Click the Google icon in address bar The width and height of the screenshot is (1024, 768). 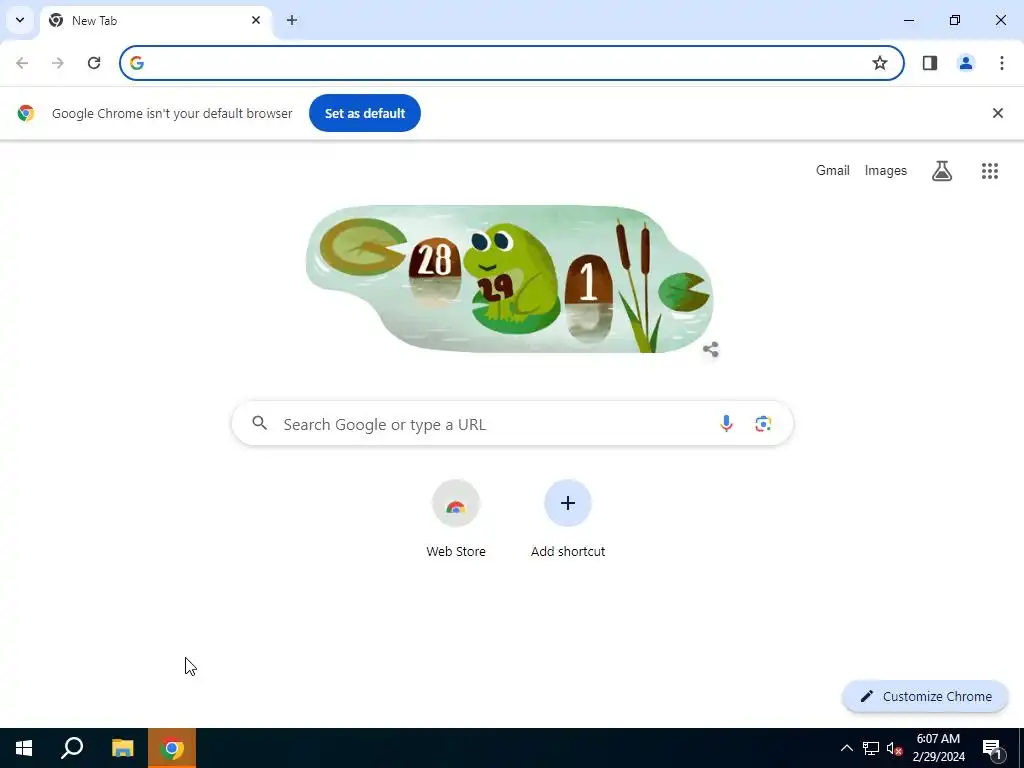coord(136,63)
